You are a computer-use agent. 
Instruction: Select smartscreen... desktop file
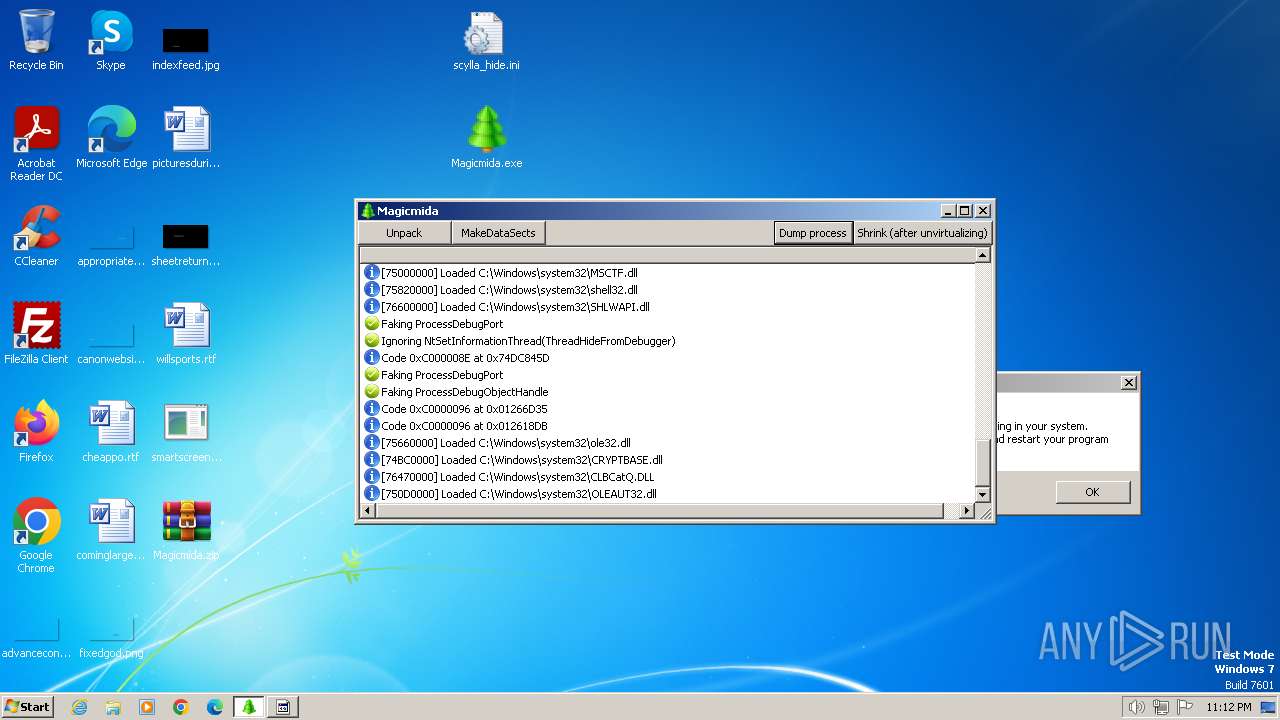(186, 432)
